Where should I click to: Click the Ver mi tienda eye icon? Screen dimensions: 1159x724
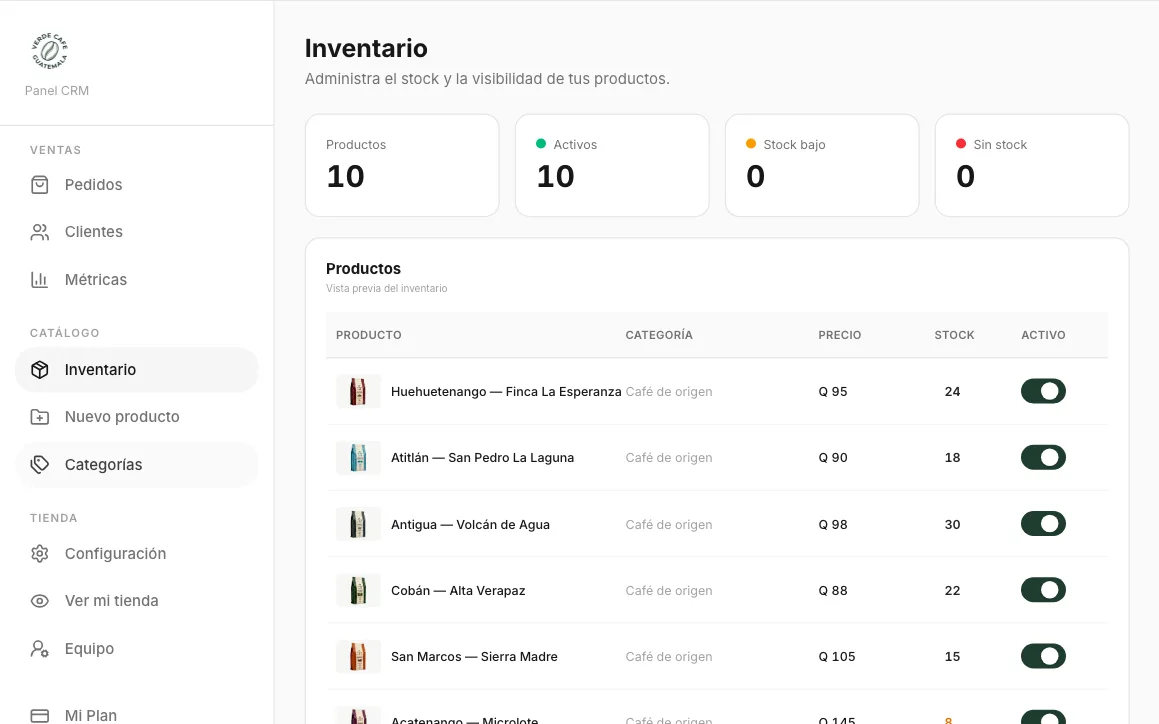(x=40, y=601)
